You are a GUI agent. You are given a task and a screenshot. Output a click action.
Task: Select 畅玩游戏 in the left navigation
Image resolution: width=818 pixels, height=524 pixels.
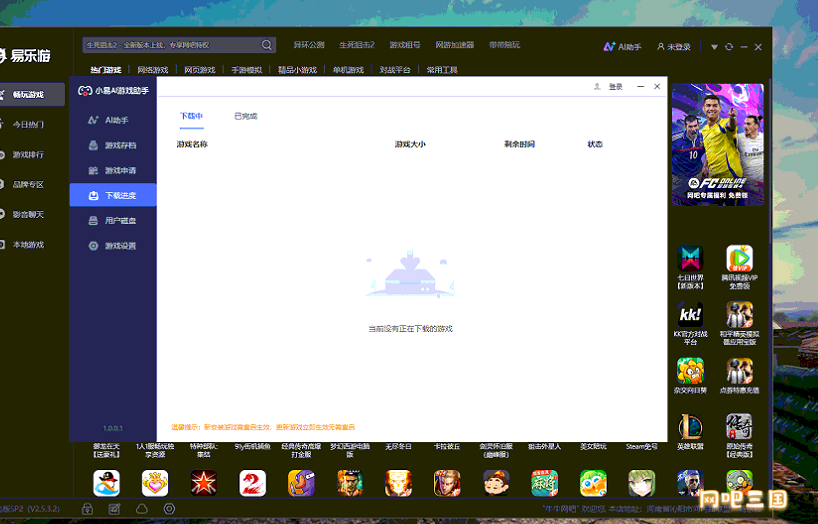31,94
